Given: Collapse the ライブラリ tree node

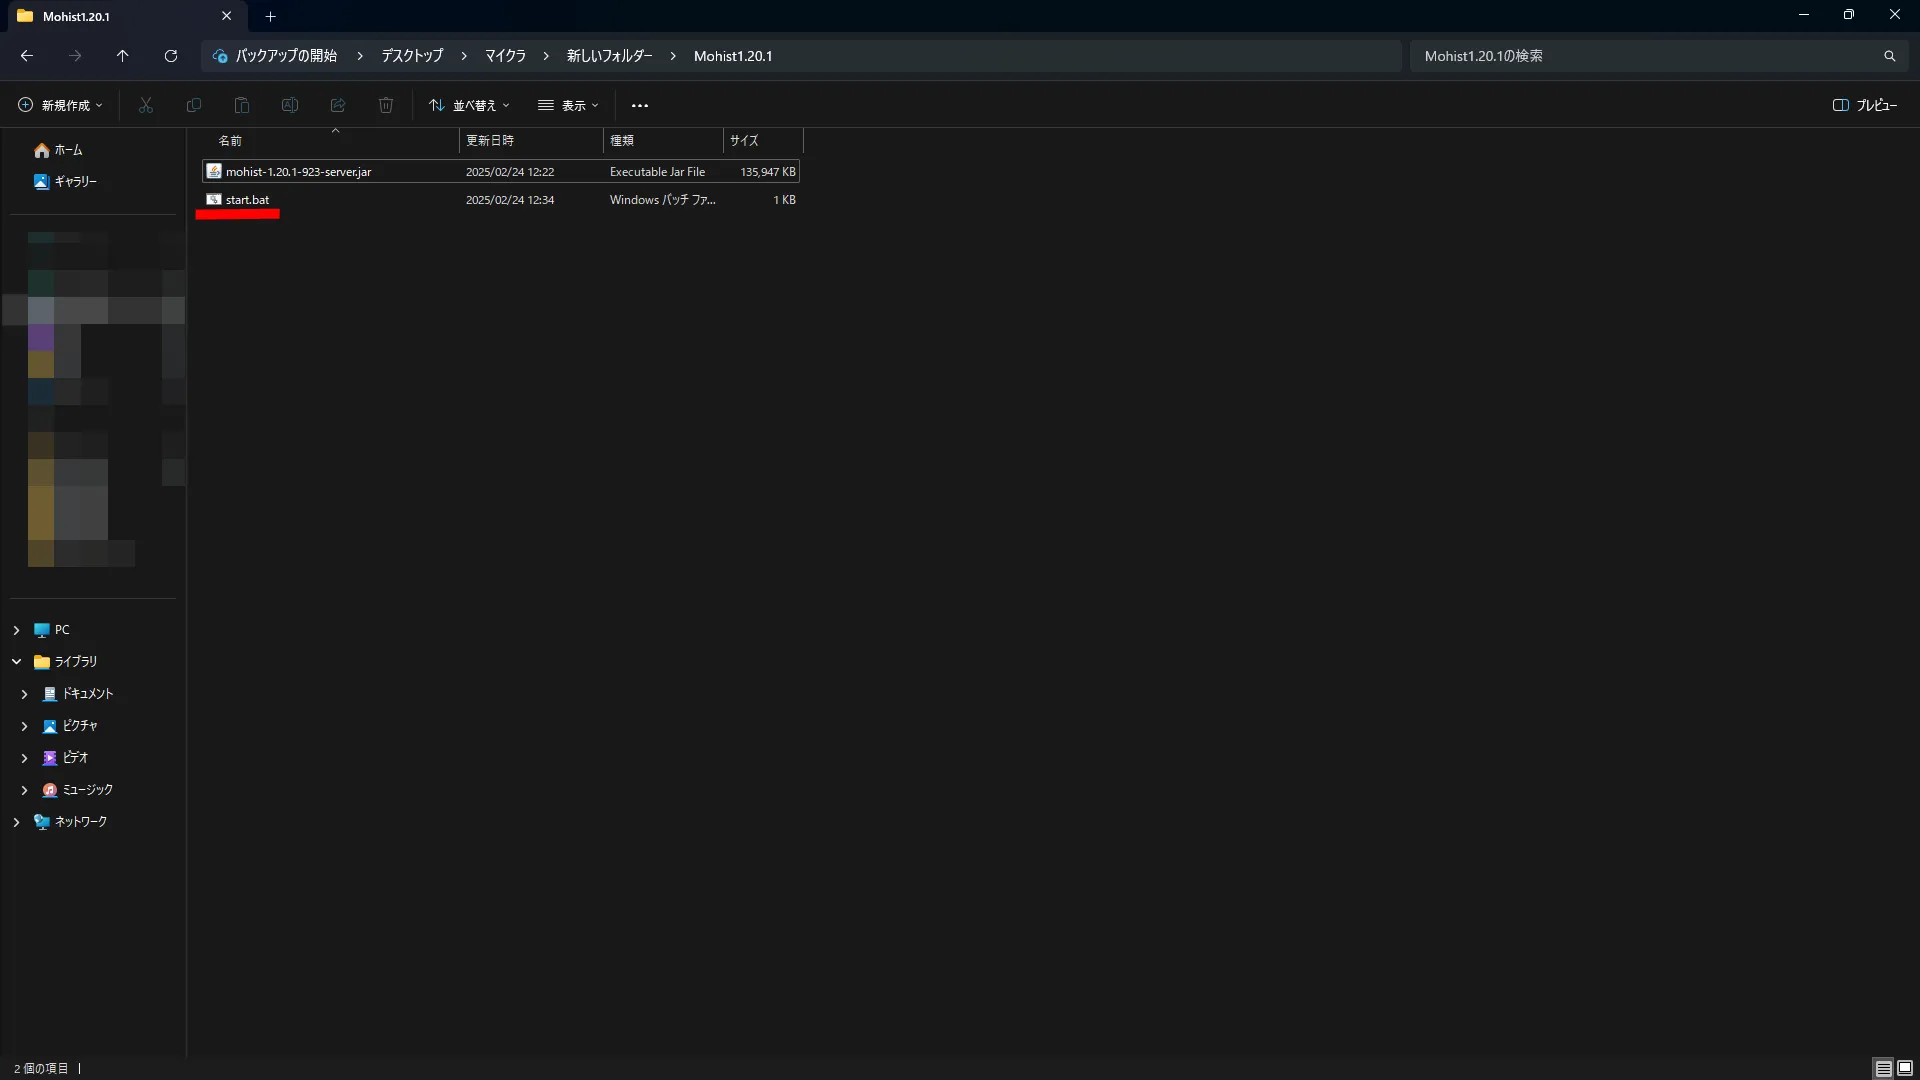Looking at the screenshot, I should point(16,662).
